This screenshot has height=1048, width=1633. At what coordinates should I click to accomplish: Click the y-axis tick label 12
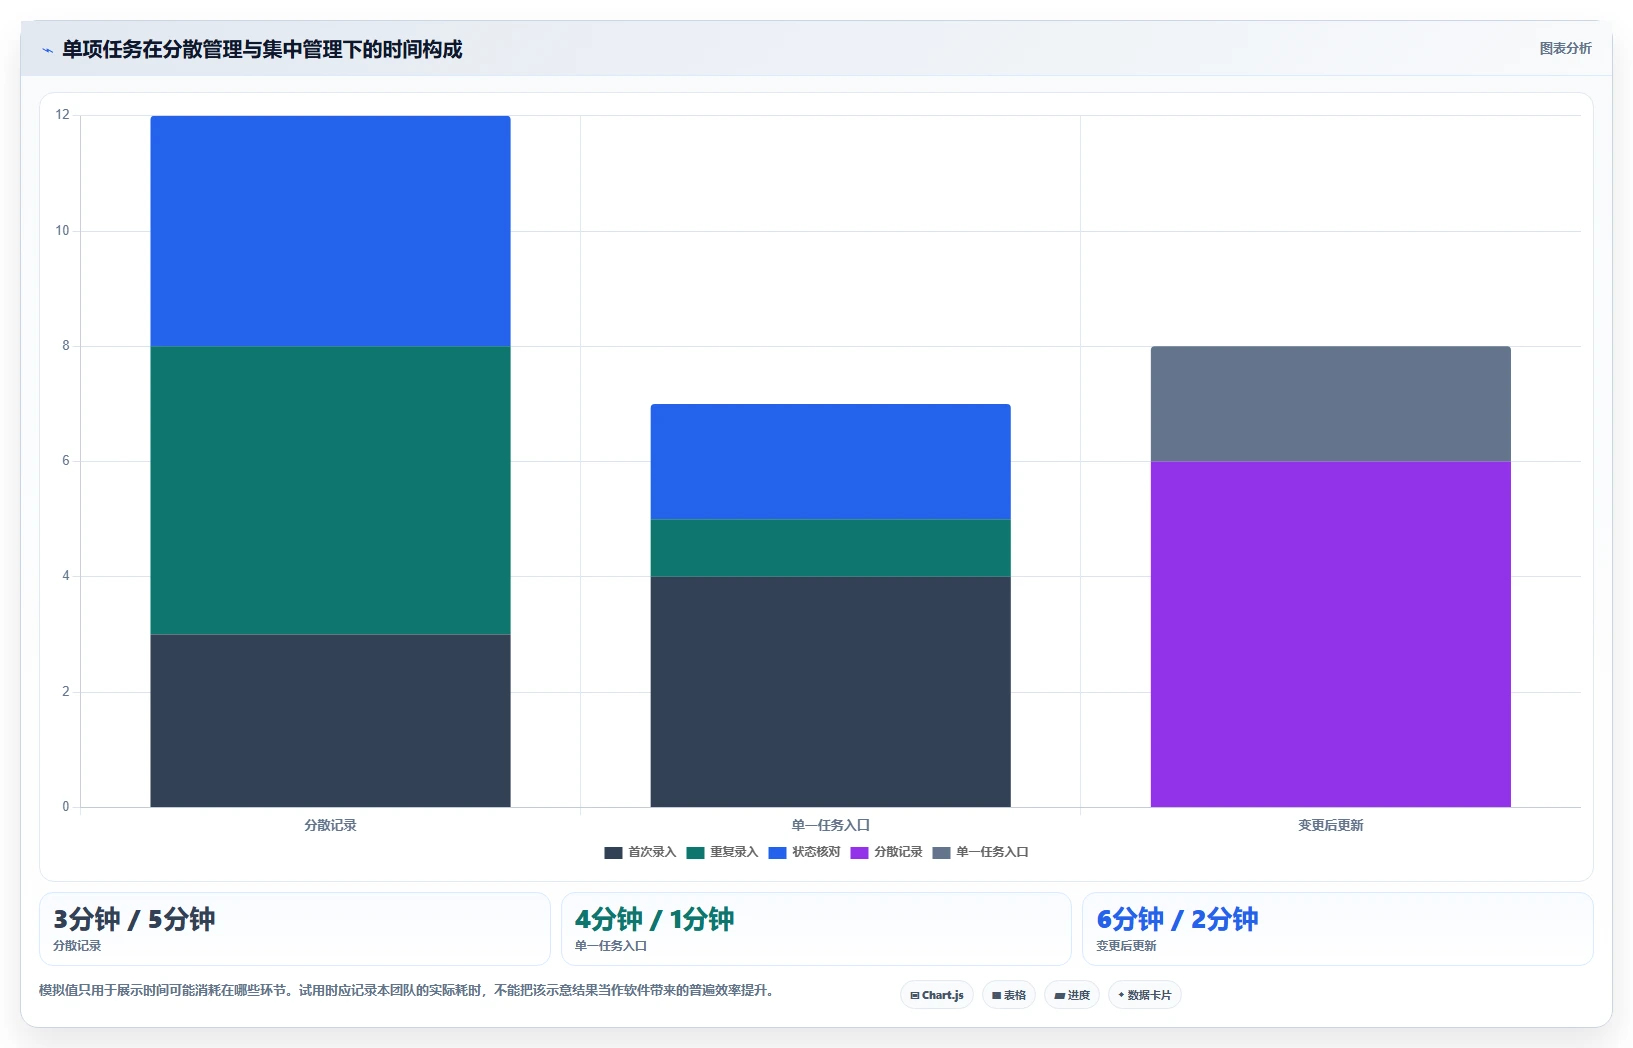62,115
